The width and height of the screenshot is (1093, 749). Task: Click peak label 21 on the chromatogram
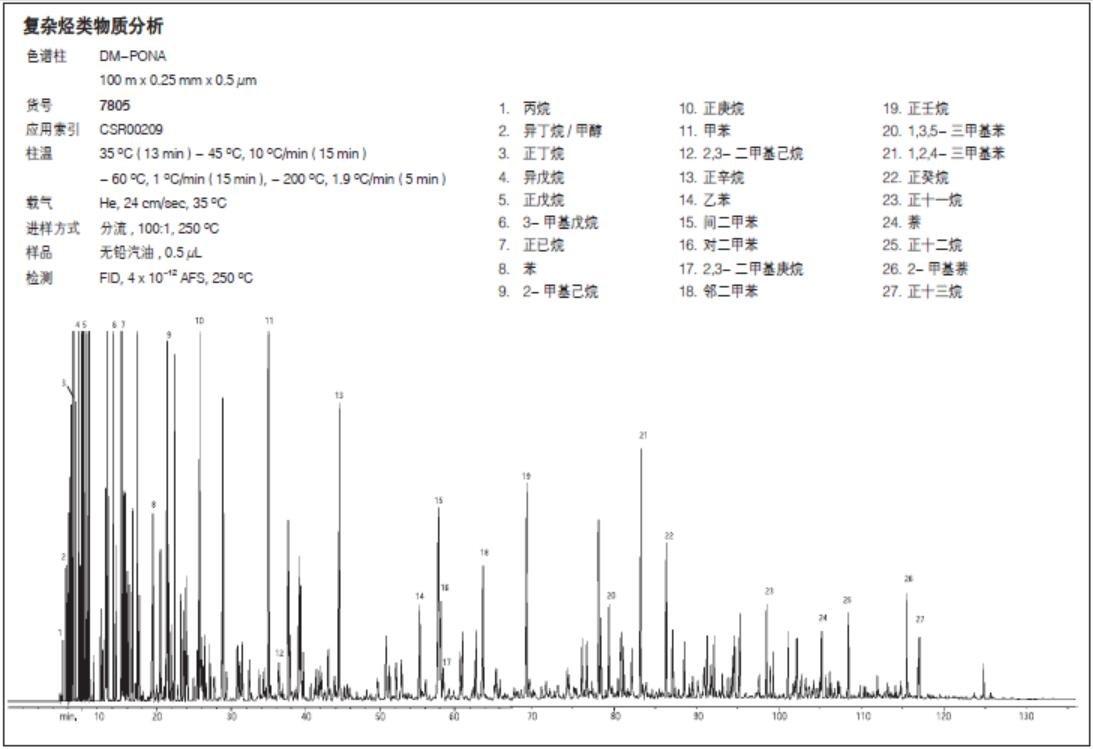pyautogui.click(x=643, y=435)
